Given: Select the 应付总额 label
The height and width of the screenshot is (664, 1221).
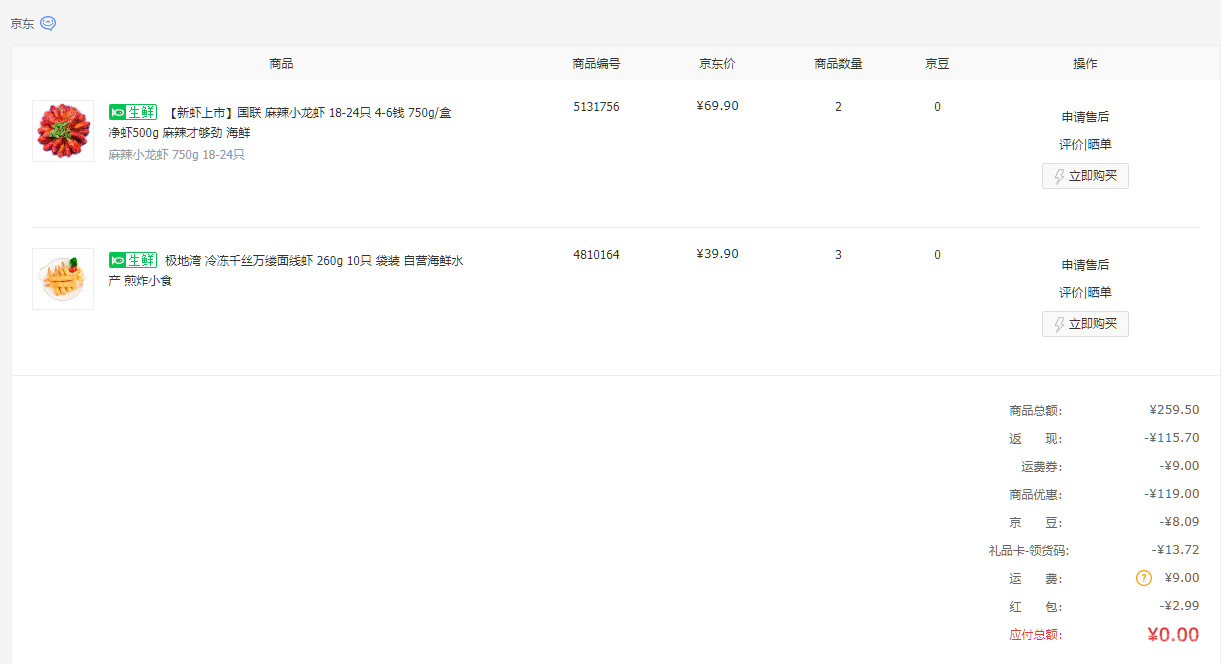Looking at the screenshot, I should (x=1035, y=635).
